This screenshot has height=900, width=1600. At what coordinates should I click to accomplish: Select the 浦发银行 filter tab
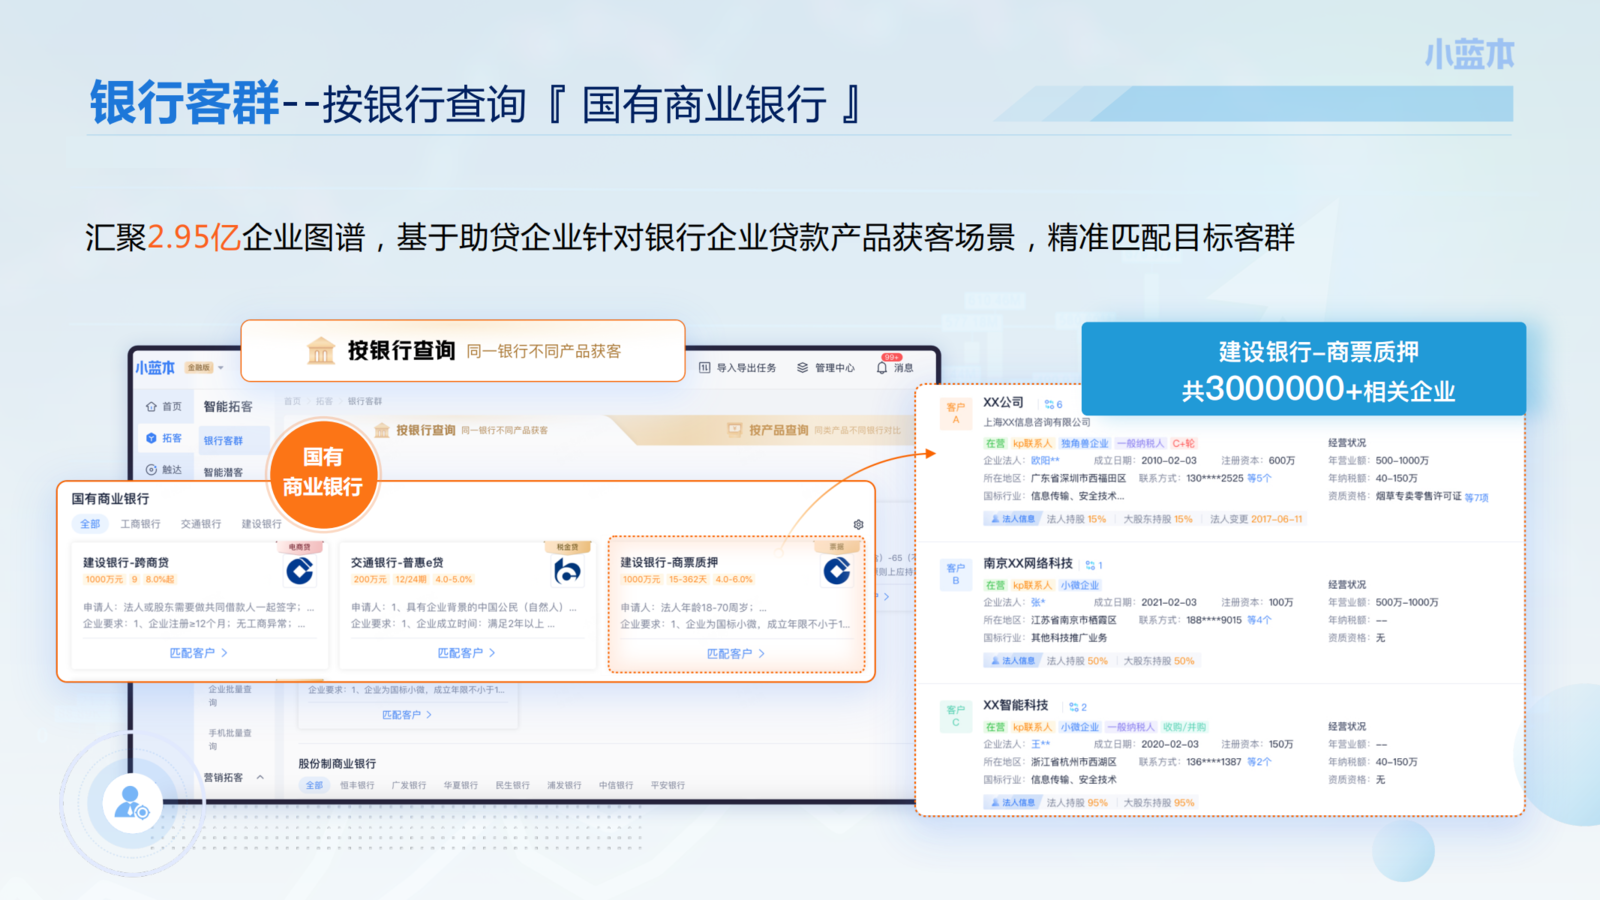coord(564,785)
